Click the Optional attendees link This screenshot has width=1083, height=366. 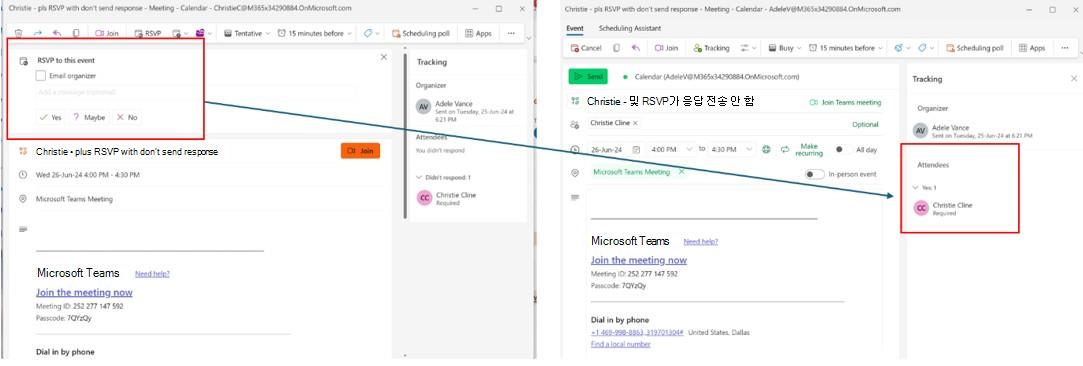click(x=865, y=125)
